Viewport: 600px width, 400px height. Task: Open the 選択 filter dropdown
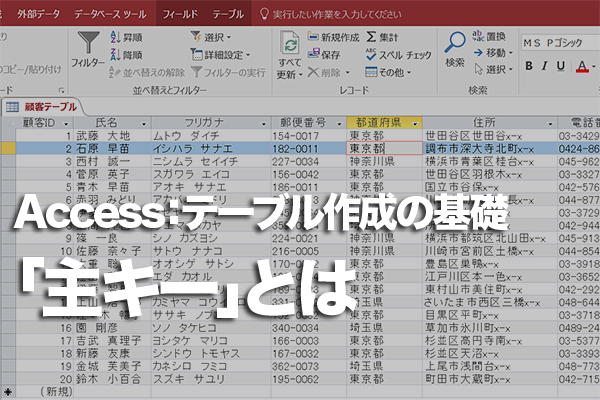click(211, 37)
